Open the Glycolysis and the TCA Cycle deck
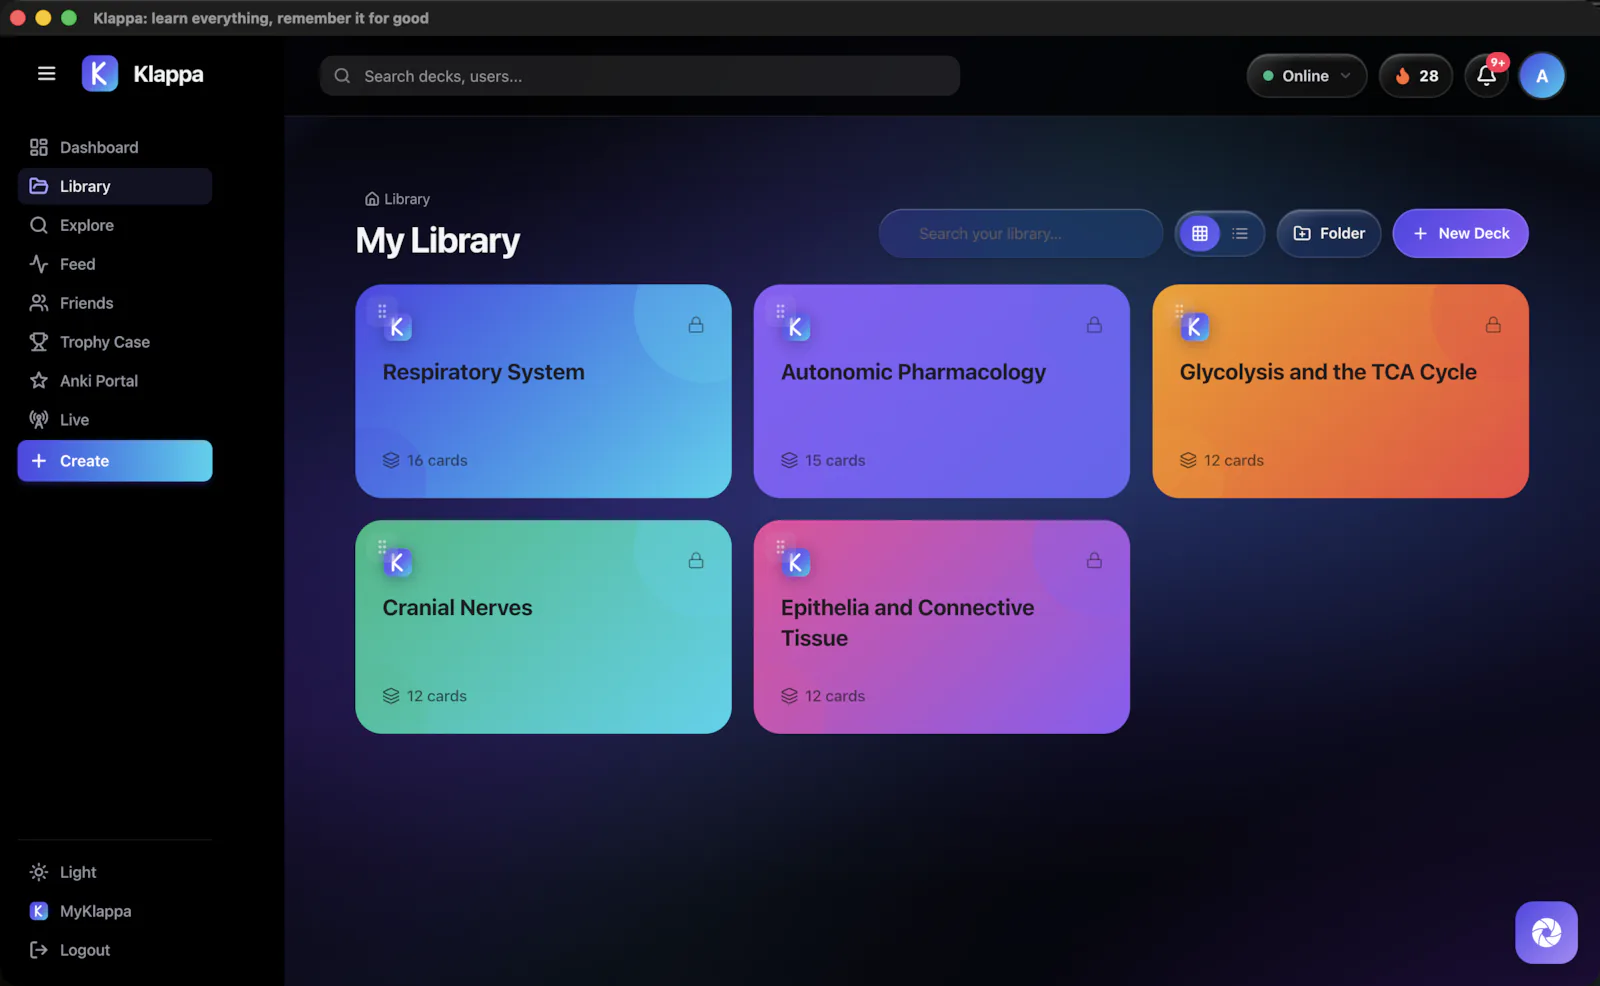This screenshot has width=1600, height=986. coord(1340,391)
